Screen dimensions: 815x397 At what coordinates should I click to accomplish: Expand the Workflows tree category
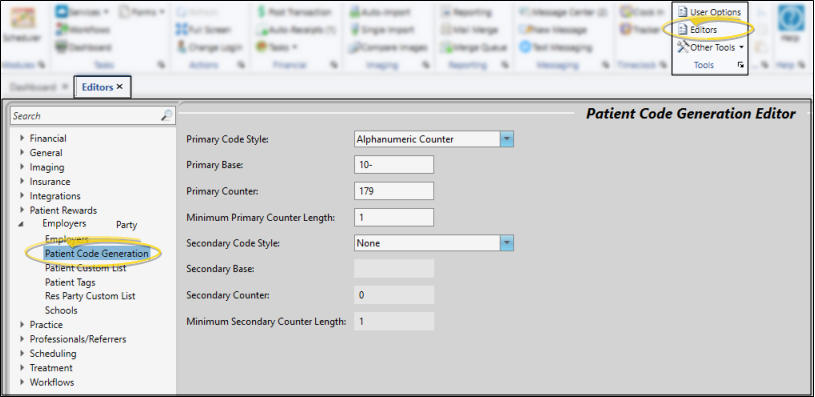tap(22, 382)
